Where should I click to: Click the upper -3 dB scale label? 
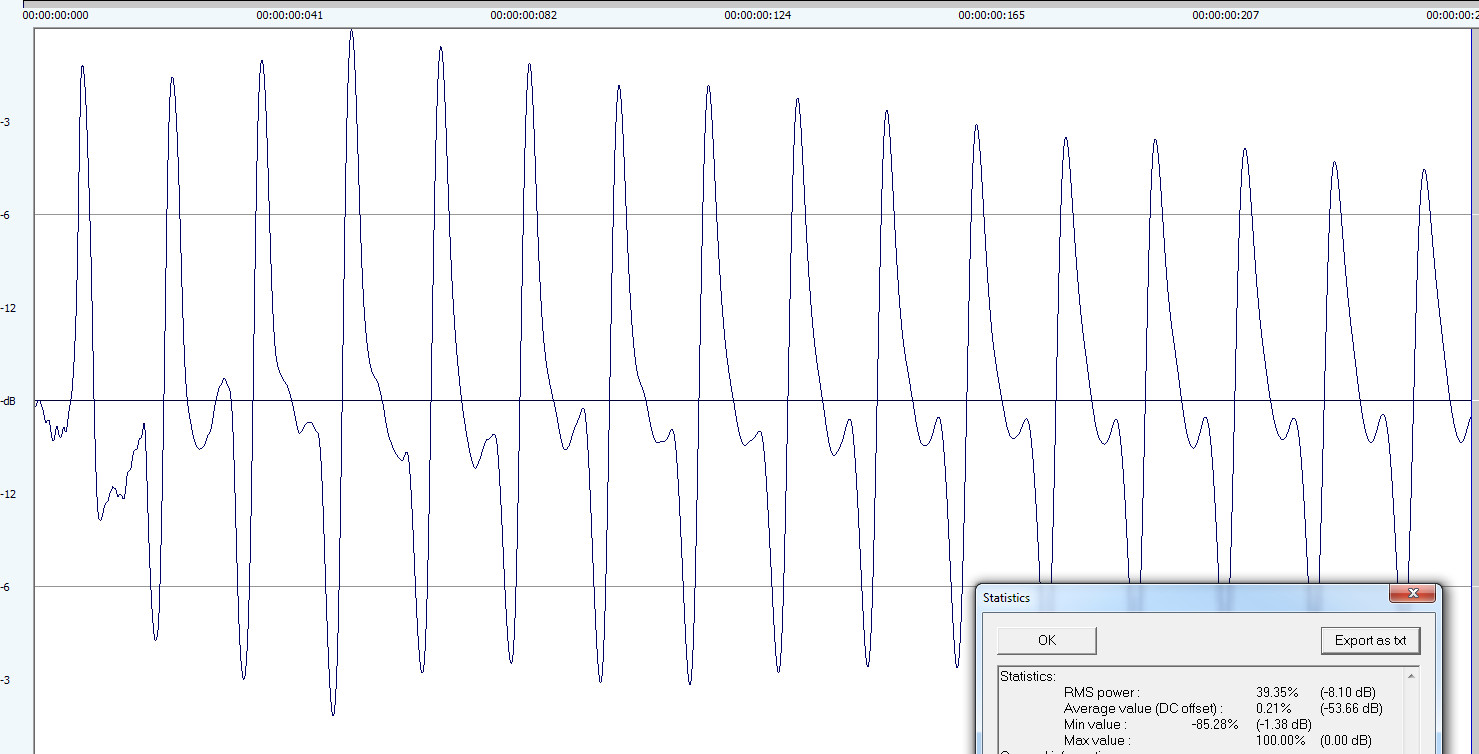[x=7, y=122]
